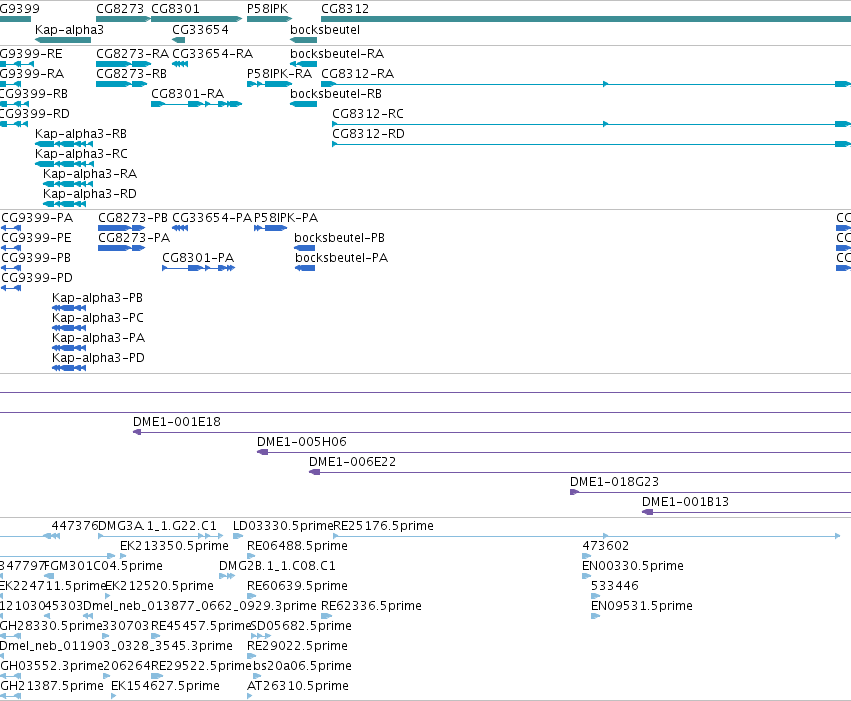This screenshot has width=851, height=701.
Task: Select EST EK213350.5prime label
Action: point(174,546)
